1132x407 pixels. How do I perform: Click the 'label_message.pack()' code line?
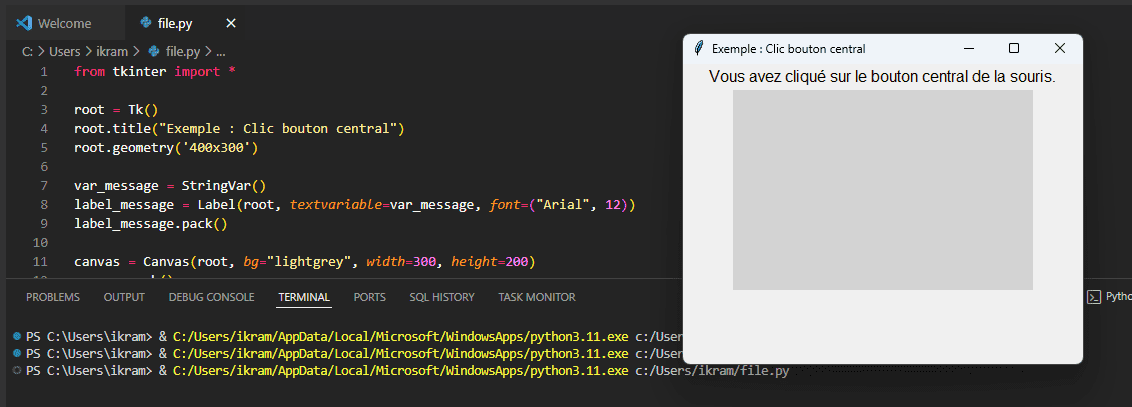click(x=150, y=224)
